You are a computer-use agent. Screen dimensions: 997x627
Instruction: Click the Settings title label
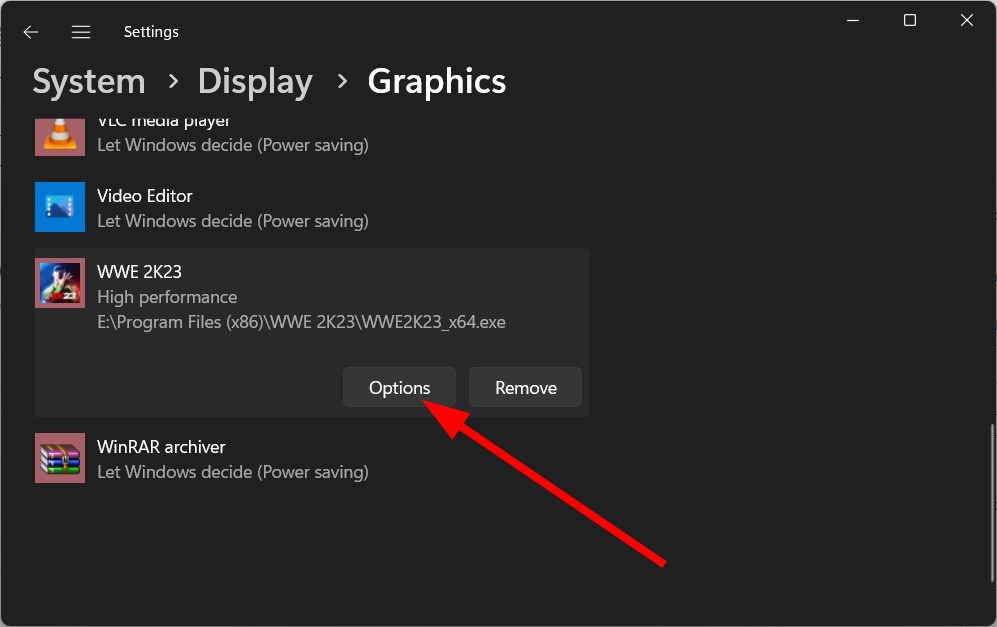coord(150,31)
